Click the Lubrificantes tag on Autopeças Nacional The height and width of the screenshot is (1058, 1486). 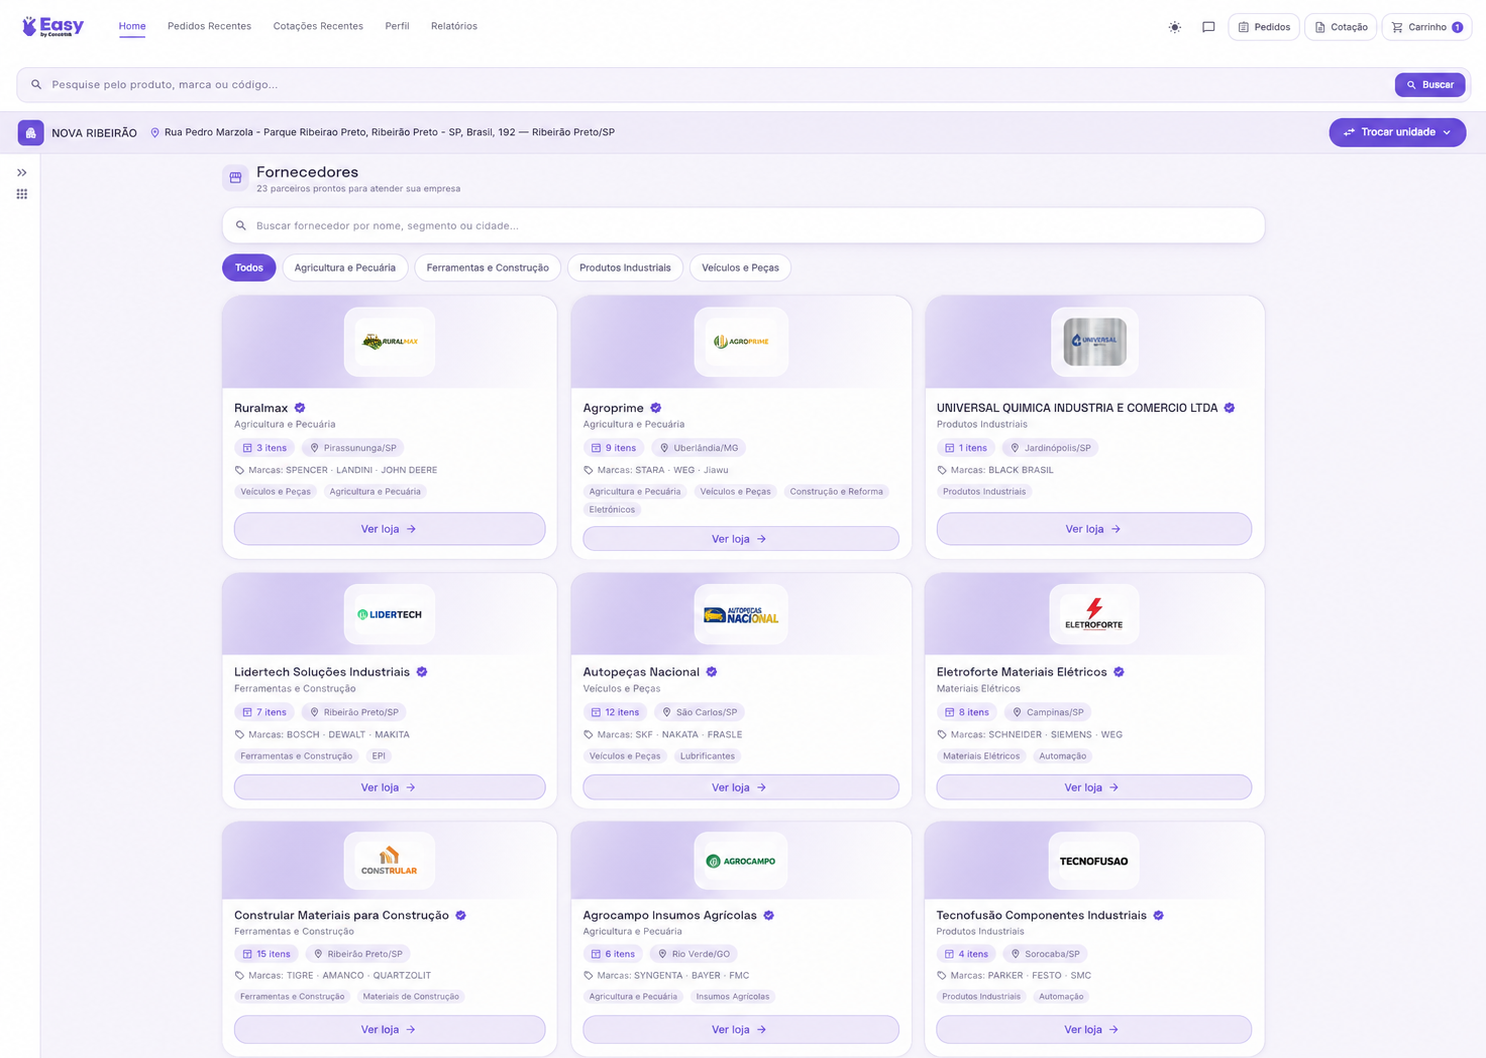[x=707, y=756]
